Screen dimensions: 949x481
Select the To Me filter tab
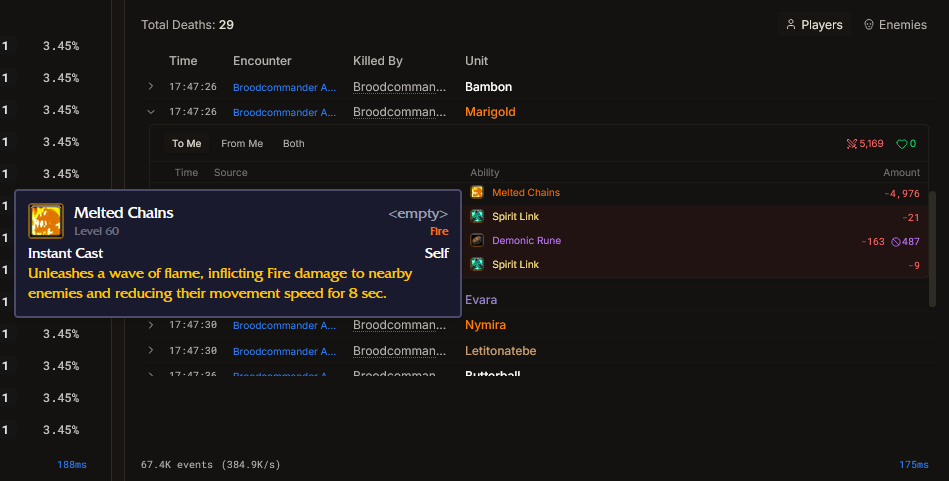(x=186, y=143)
